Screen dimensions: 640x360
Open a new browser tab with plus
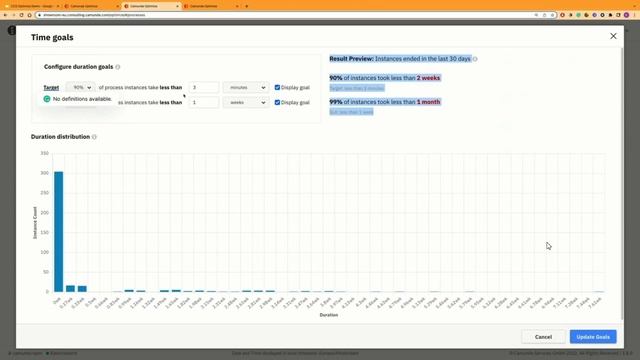247,6
